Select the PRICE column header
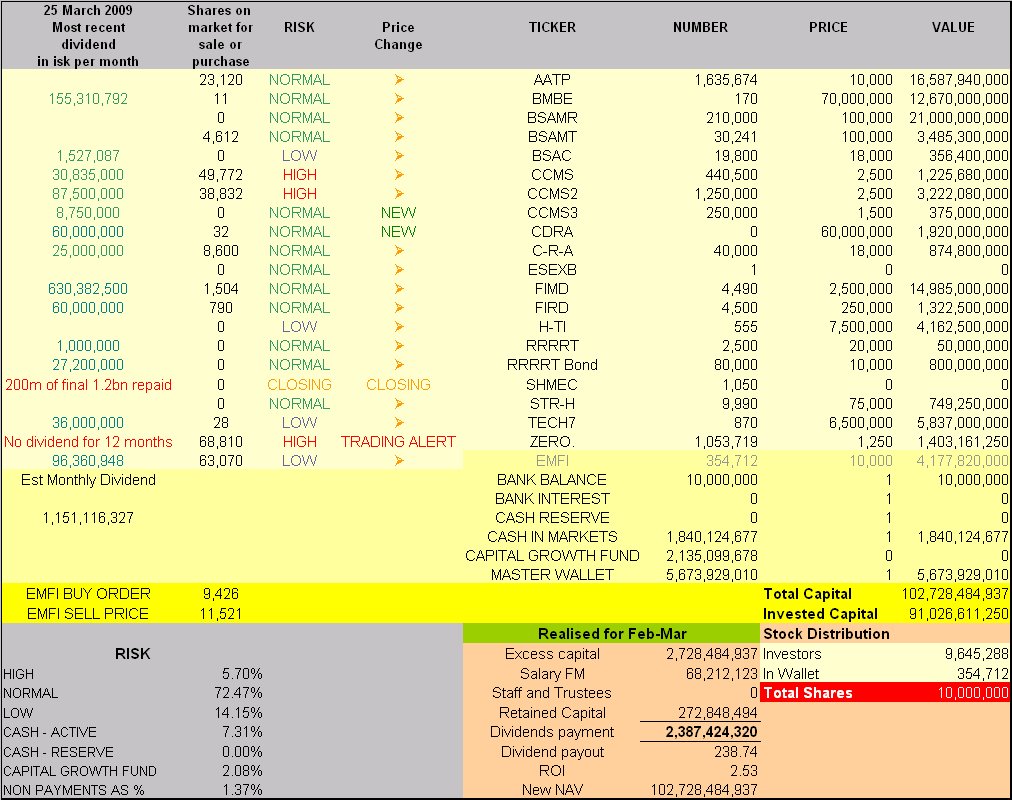 coord(828,27)
